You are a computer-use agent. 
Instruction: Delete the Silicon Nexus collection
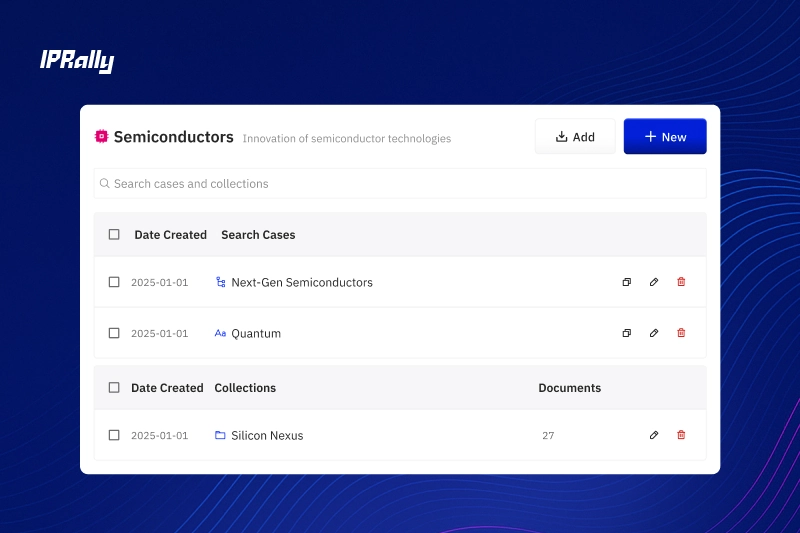click(x=681, y=435)
